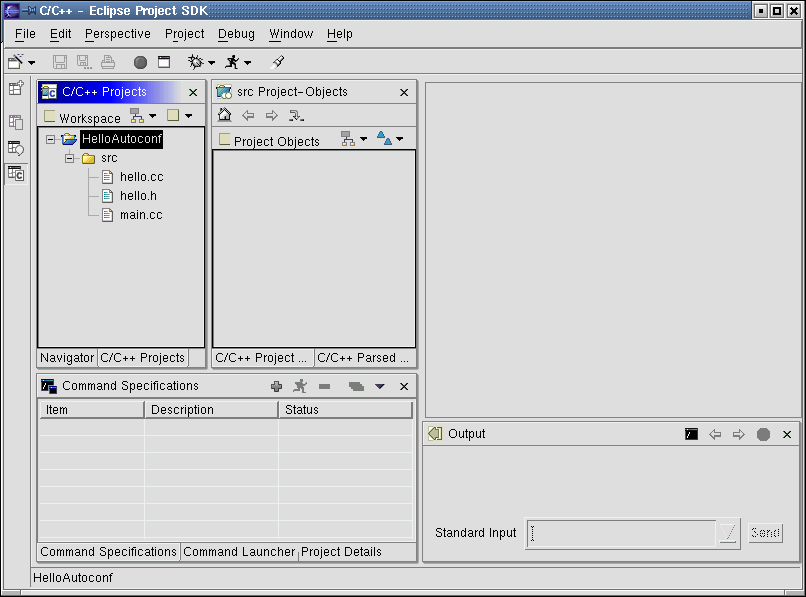The height and width of the screenshot is (597, 806).
Task: Open the Command Specifications view menu arrow
Action: [x=380, y=386]
